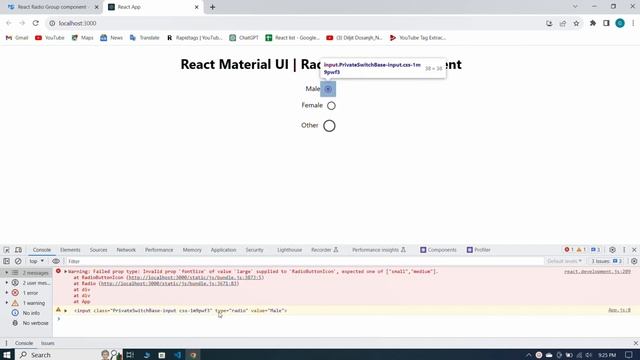
Task: Reload the page
Action: click(x=36, y=23)
